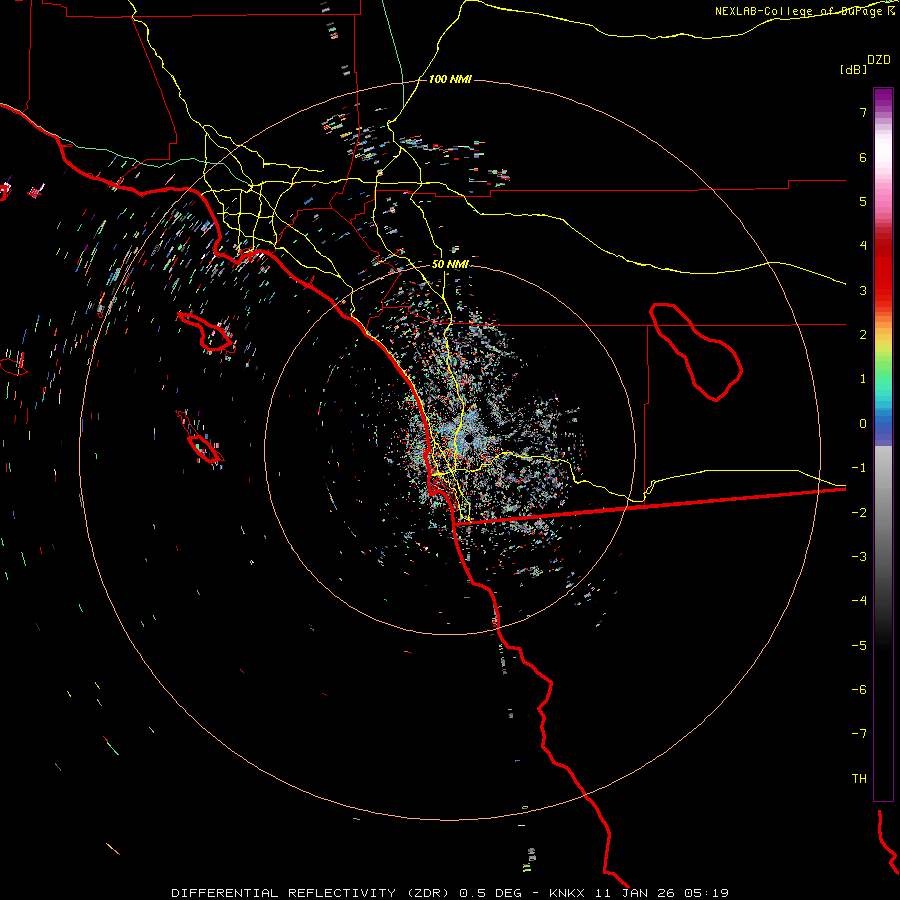
Task: Select the 6 value on dB scale
Action: pyautogui.click(x=863, y=157)
